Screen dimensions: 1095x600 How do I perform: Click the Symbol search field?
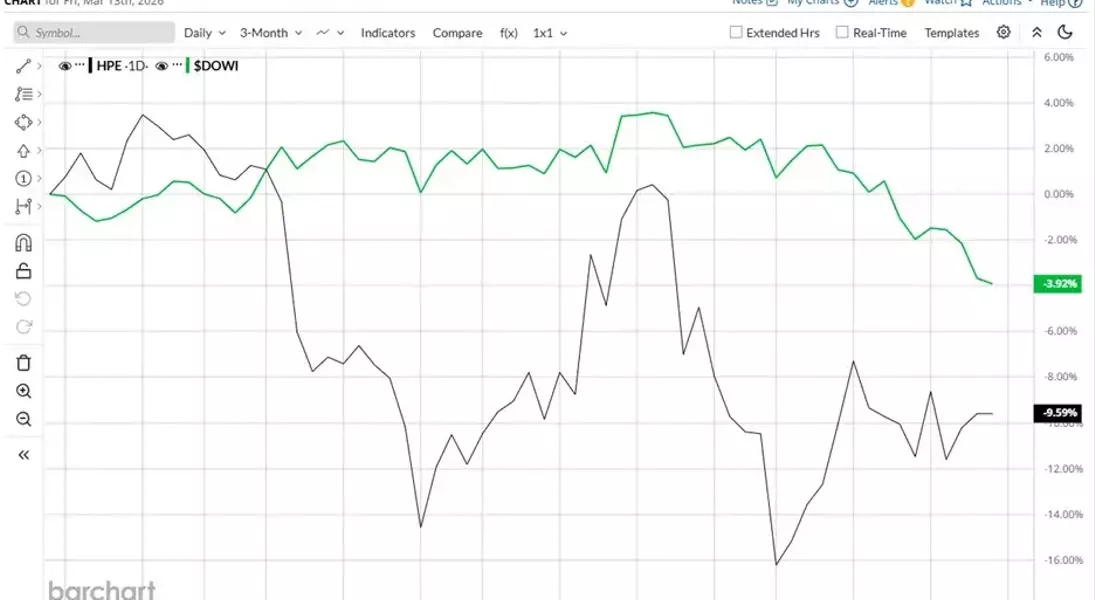click(95, 33)
